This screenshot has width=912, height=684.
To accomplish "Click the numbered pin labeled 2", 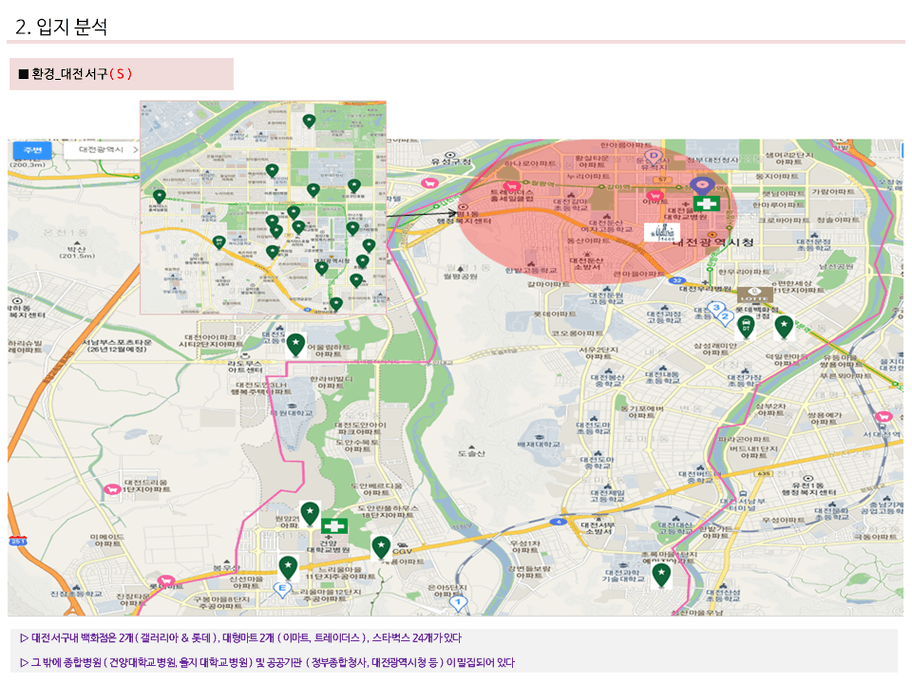I will (725, 318).
